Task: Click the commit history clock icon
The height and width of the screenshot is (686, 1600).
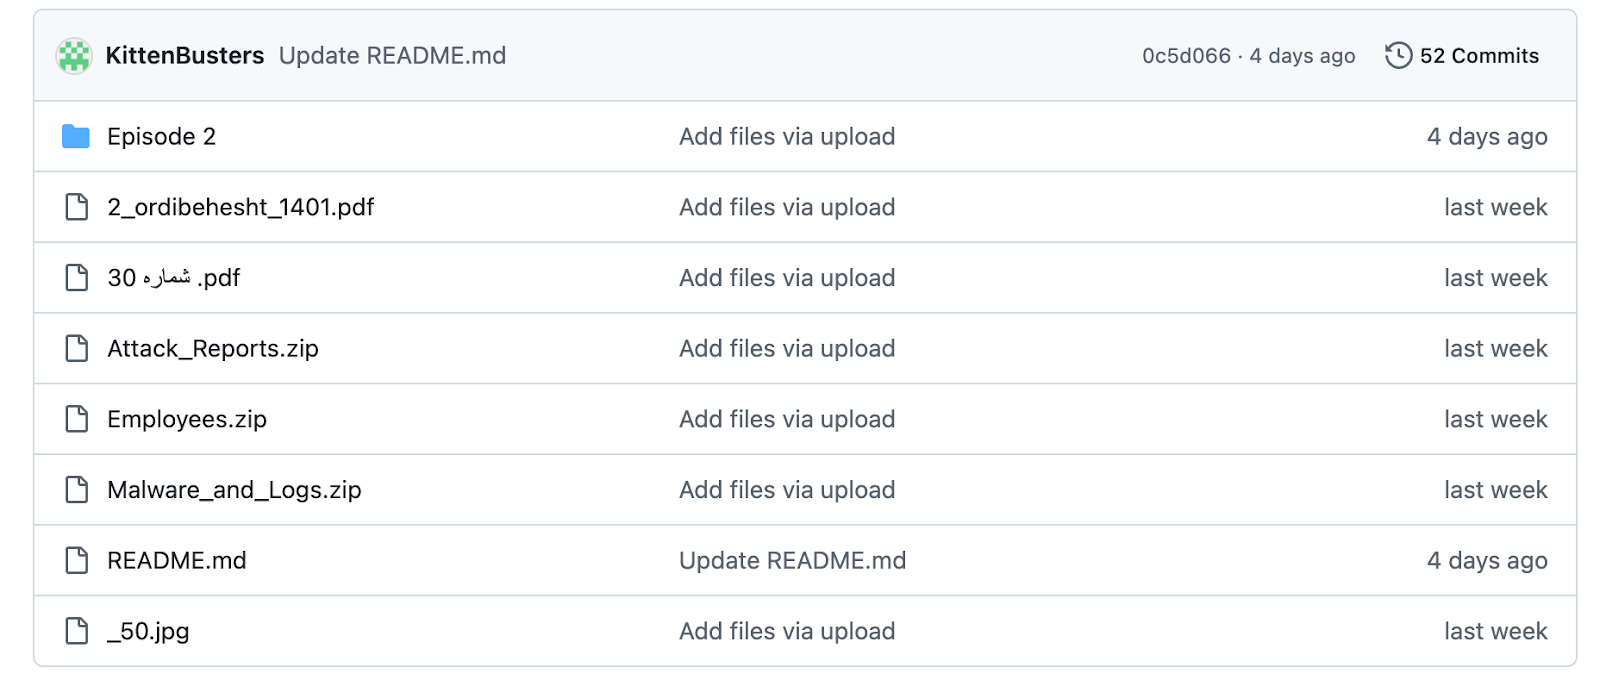Action: [1396, 56]
